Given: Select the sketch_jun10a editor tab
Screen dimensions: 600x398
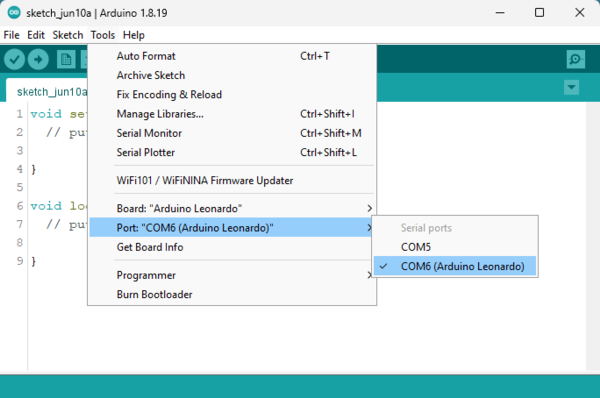Looking at the screenshot, I should tap(47, 91).
